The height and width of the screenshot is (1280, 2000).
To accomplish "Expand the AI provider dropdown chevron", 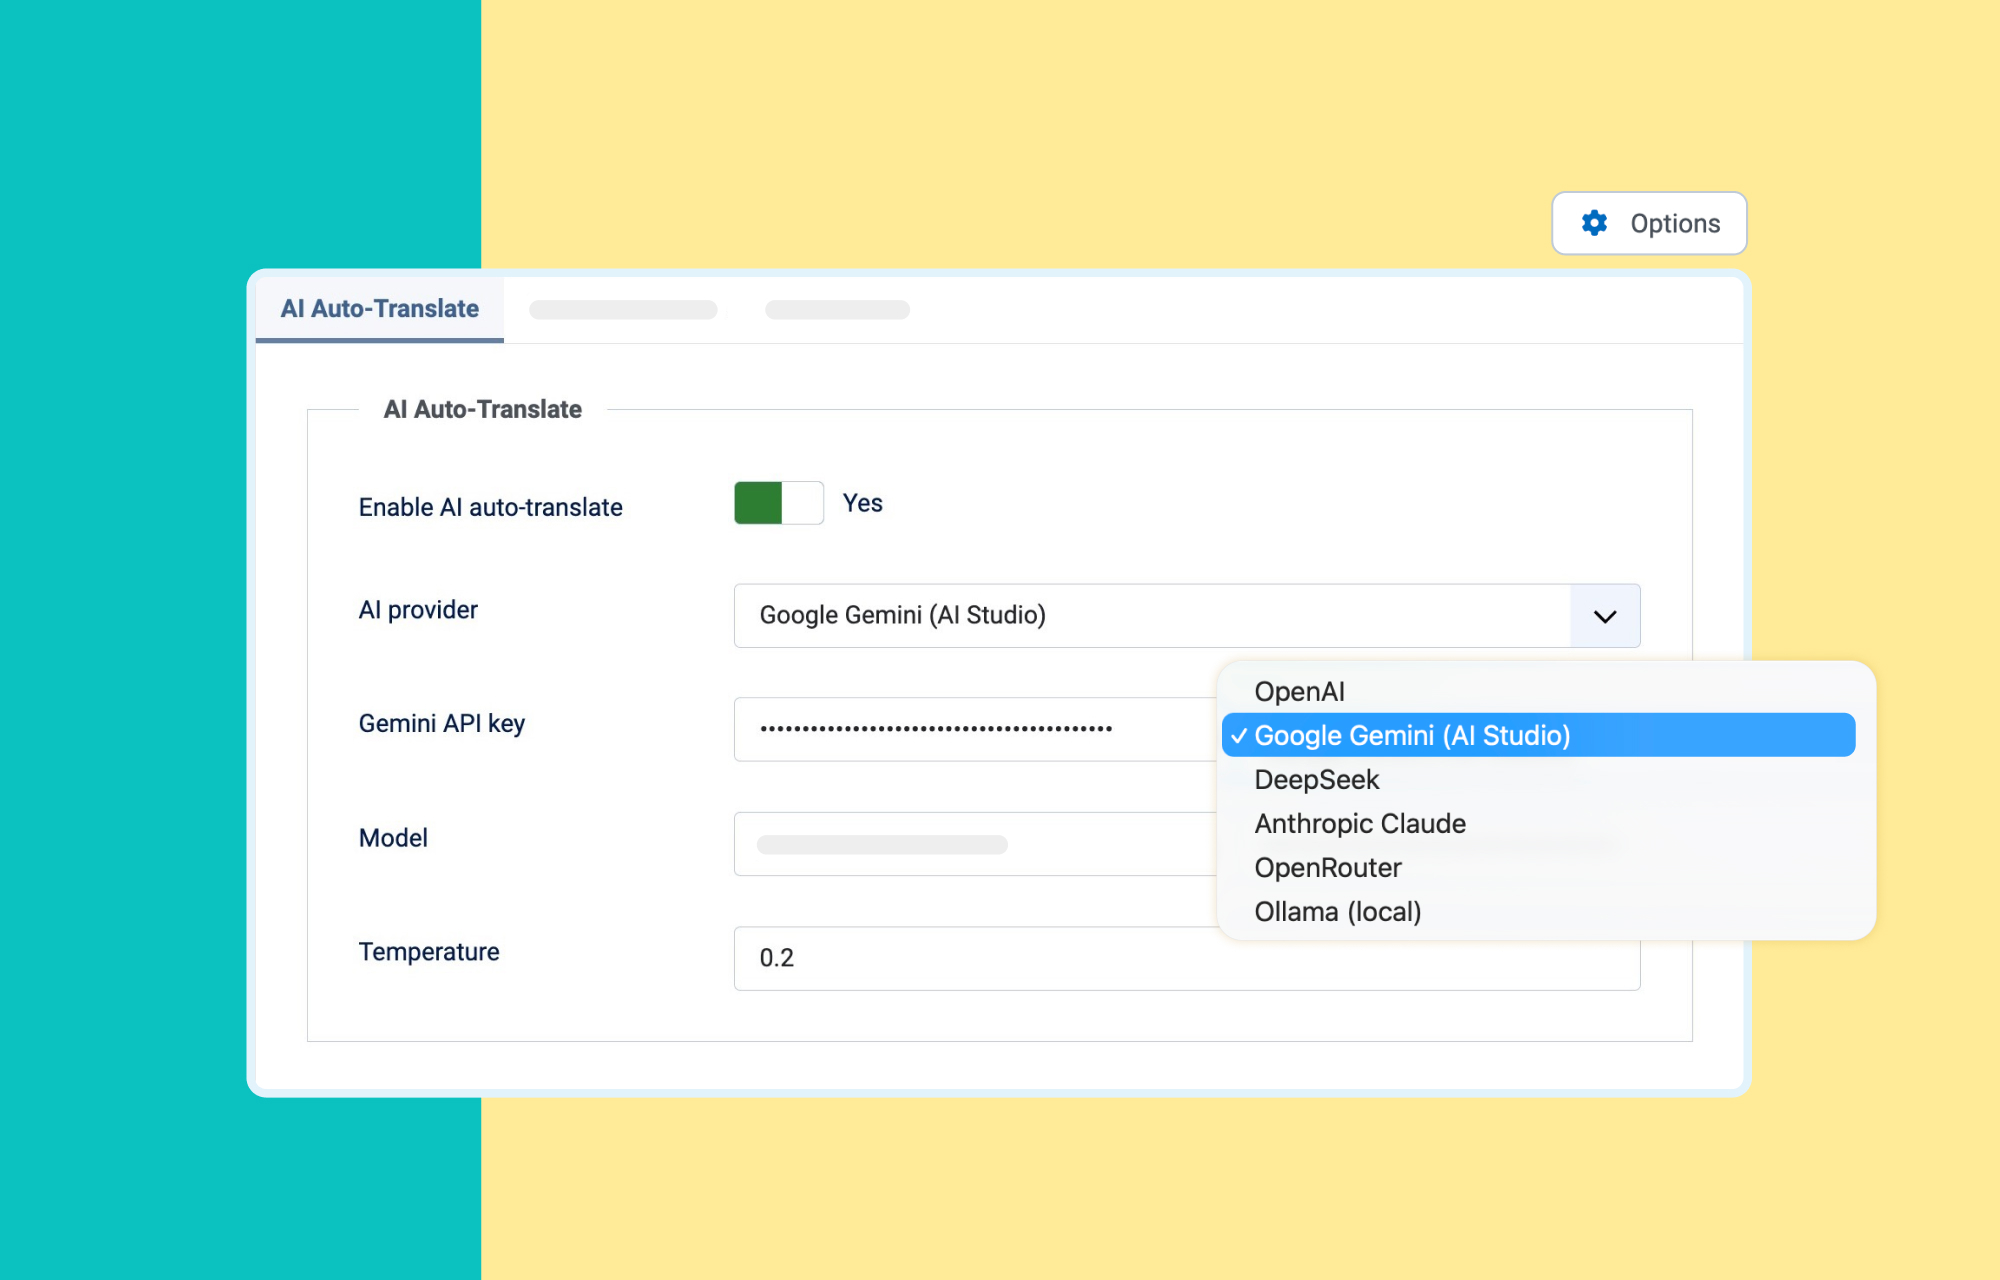I will coord(1605,616).
